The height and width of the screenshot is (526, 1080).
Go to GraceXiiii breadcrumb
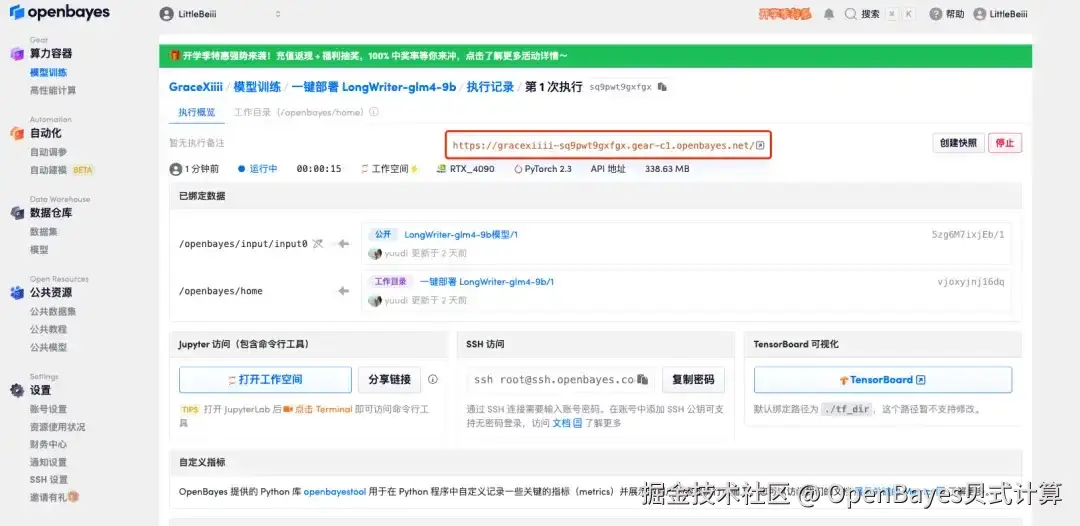pyautogui.click(x=196, y=87)
